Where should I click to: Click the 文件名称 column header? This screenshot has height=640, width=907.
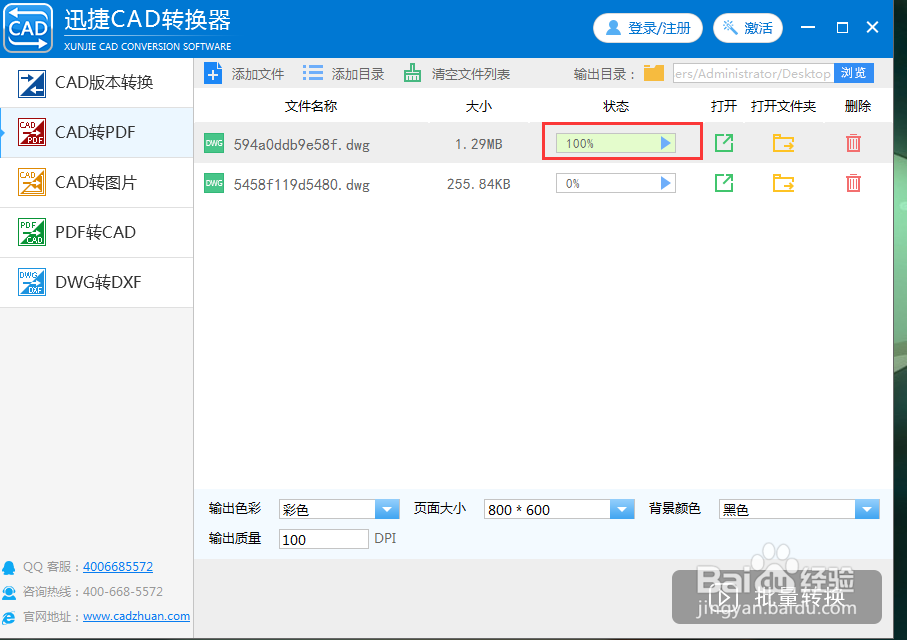point(311,106)
